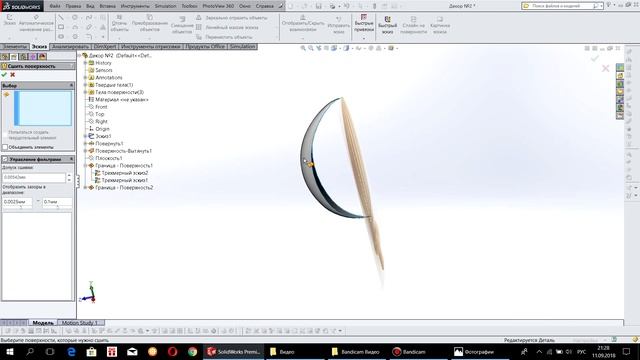Click Zoom to Area magnifier icon
Viewport: 640px width, 360px height.
[311, 48]
